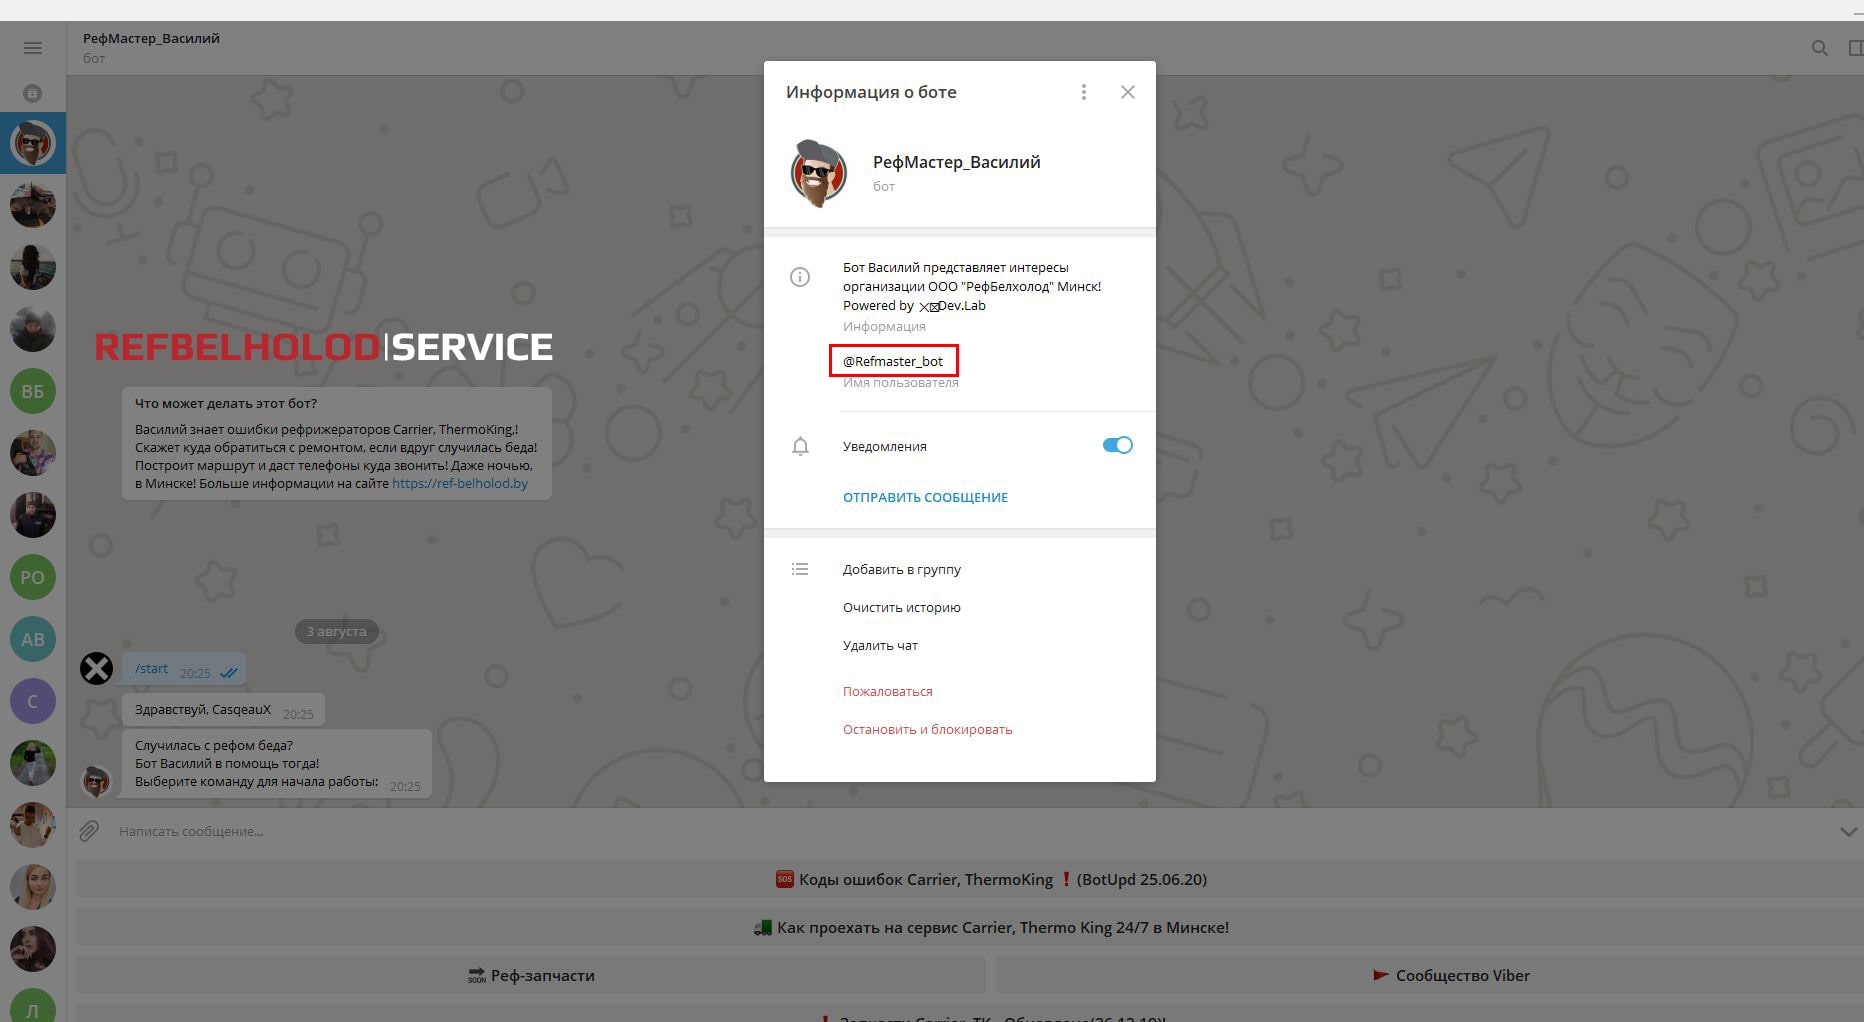The height and width of the screenshot is (1022, 1864).
Task: Open the РефМастер_Василий chat header title
Action: [151, 38]
